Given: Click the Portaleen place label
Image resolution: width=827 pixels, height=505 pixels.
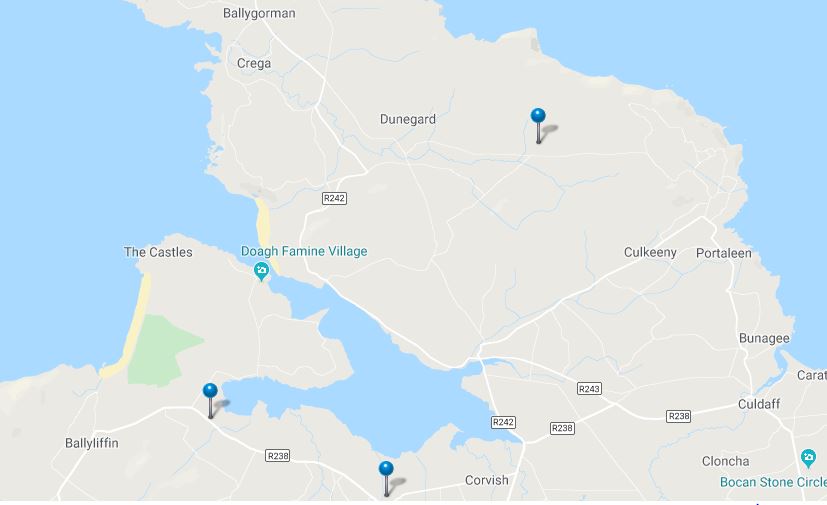Looking at the screenshot, I should (724, 253).
